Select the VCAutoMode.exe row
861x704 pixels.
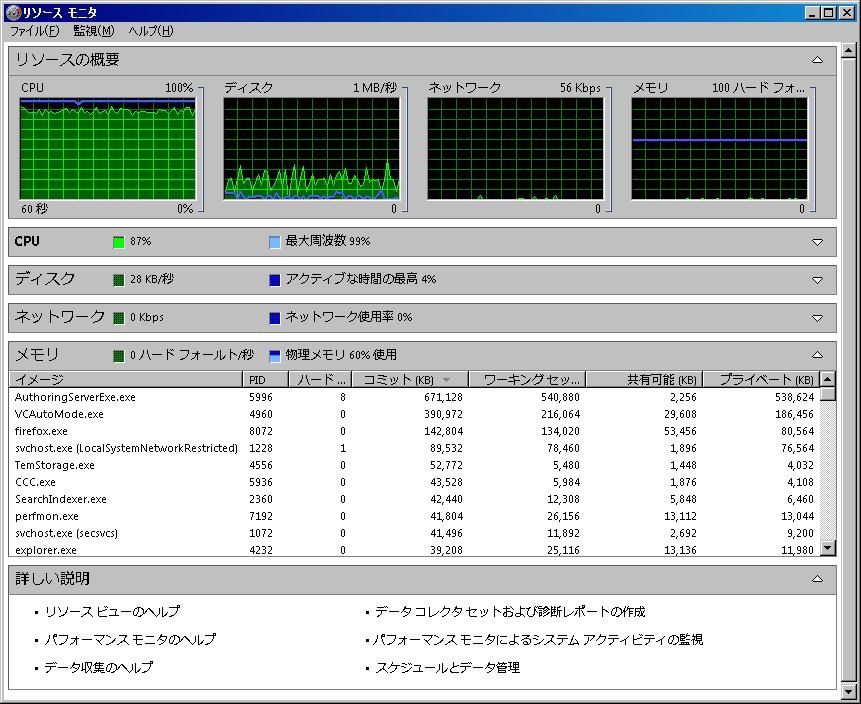tap(415, 414)
